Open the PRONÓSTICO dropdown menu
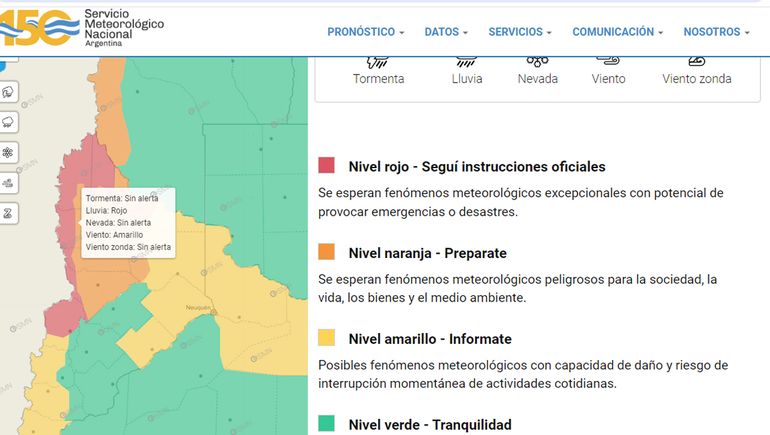The width and height of the screenshot is (770, 435). tap(366, 32)
